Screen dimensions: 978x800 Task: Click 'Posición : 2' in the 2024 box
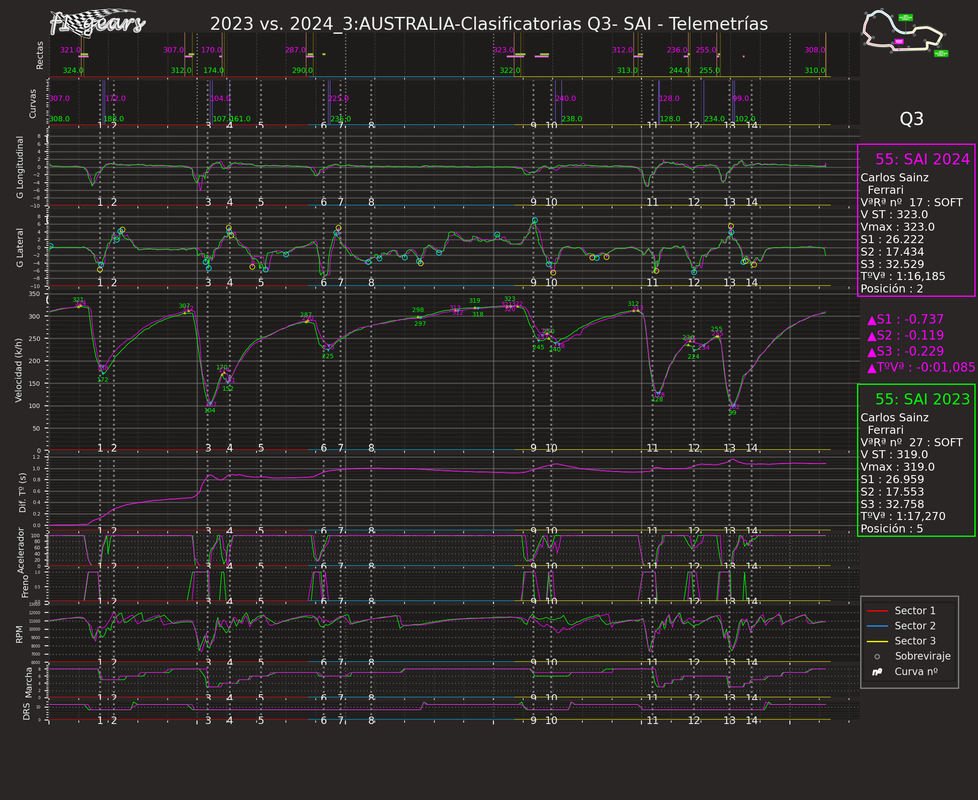coord(891,289)
